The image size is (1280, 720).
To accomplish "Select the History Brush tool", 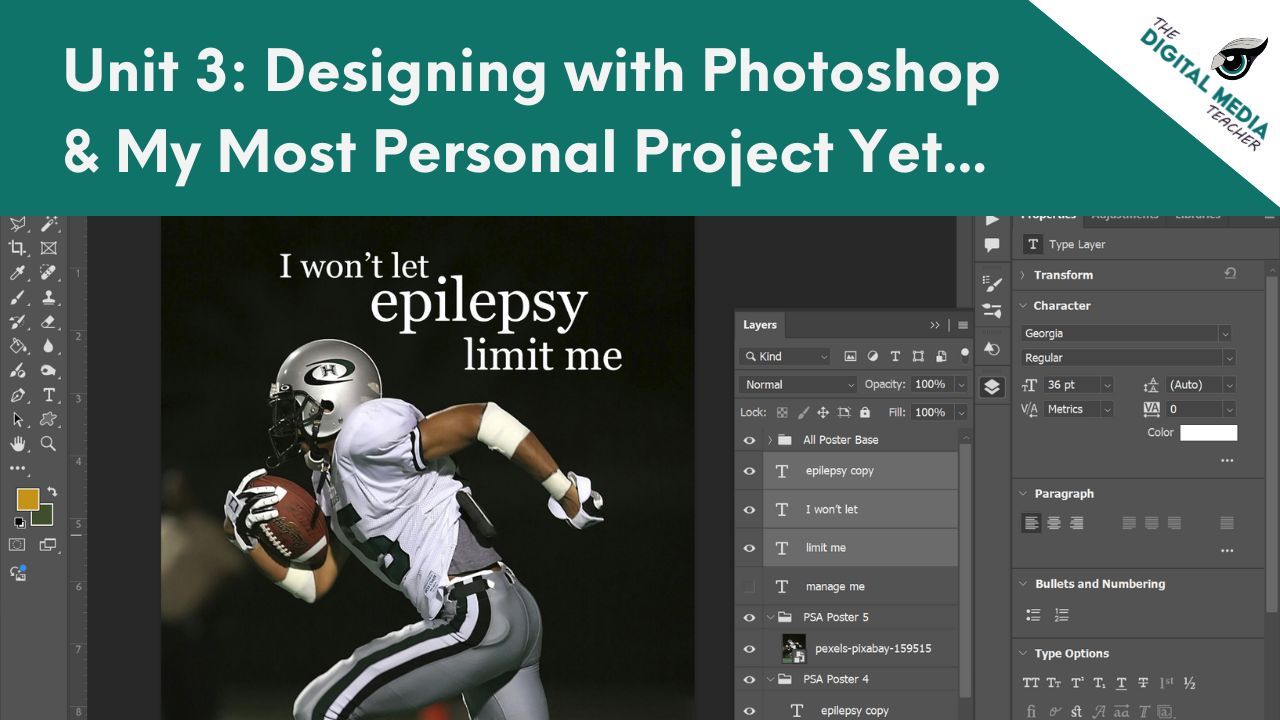I will [x=18, y=321].
